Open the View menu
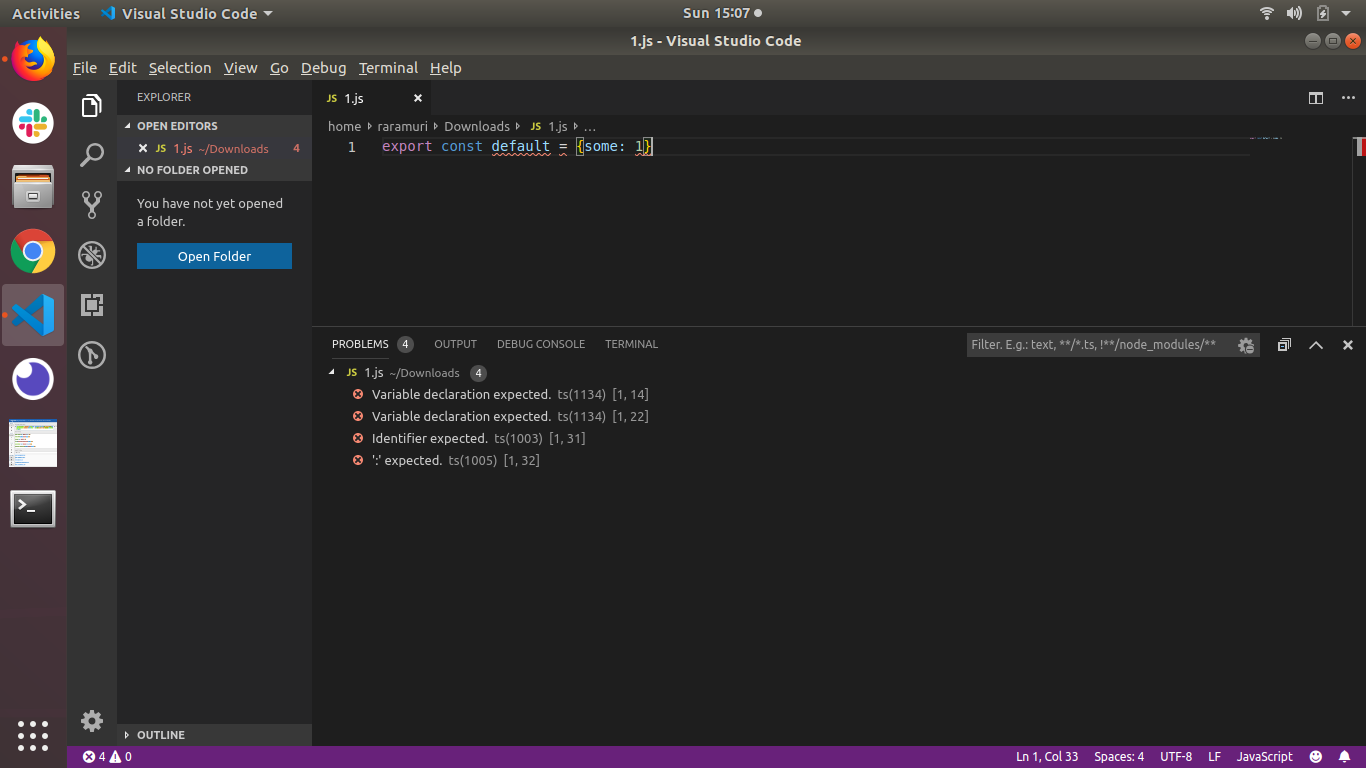This screenshot has height=768, width=1366. point(241,68)
